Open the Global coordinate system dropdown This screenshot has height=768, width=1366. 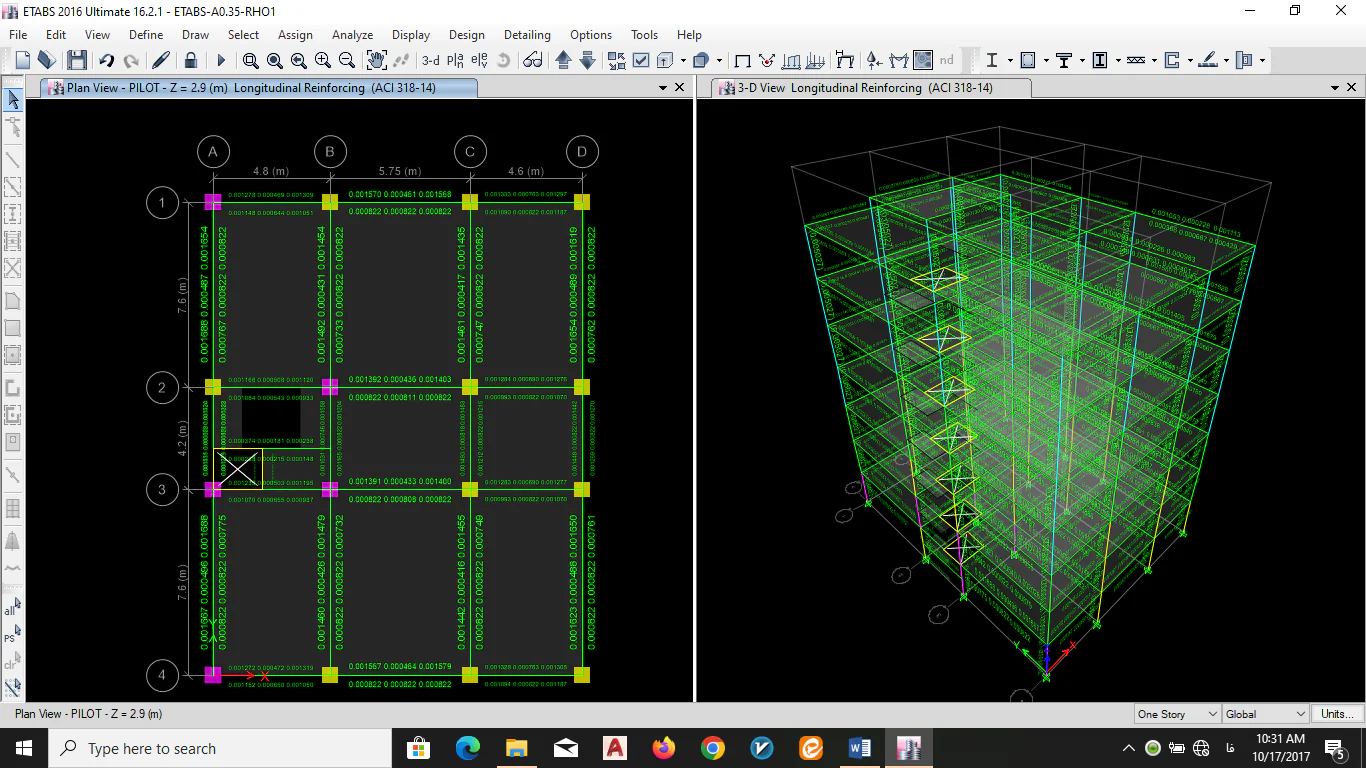[x=1266, y=714]
